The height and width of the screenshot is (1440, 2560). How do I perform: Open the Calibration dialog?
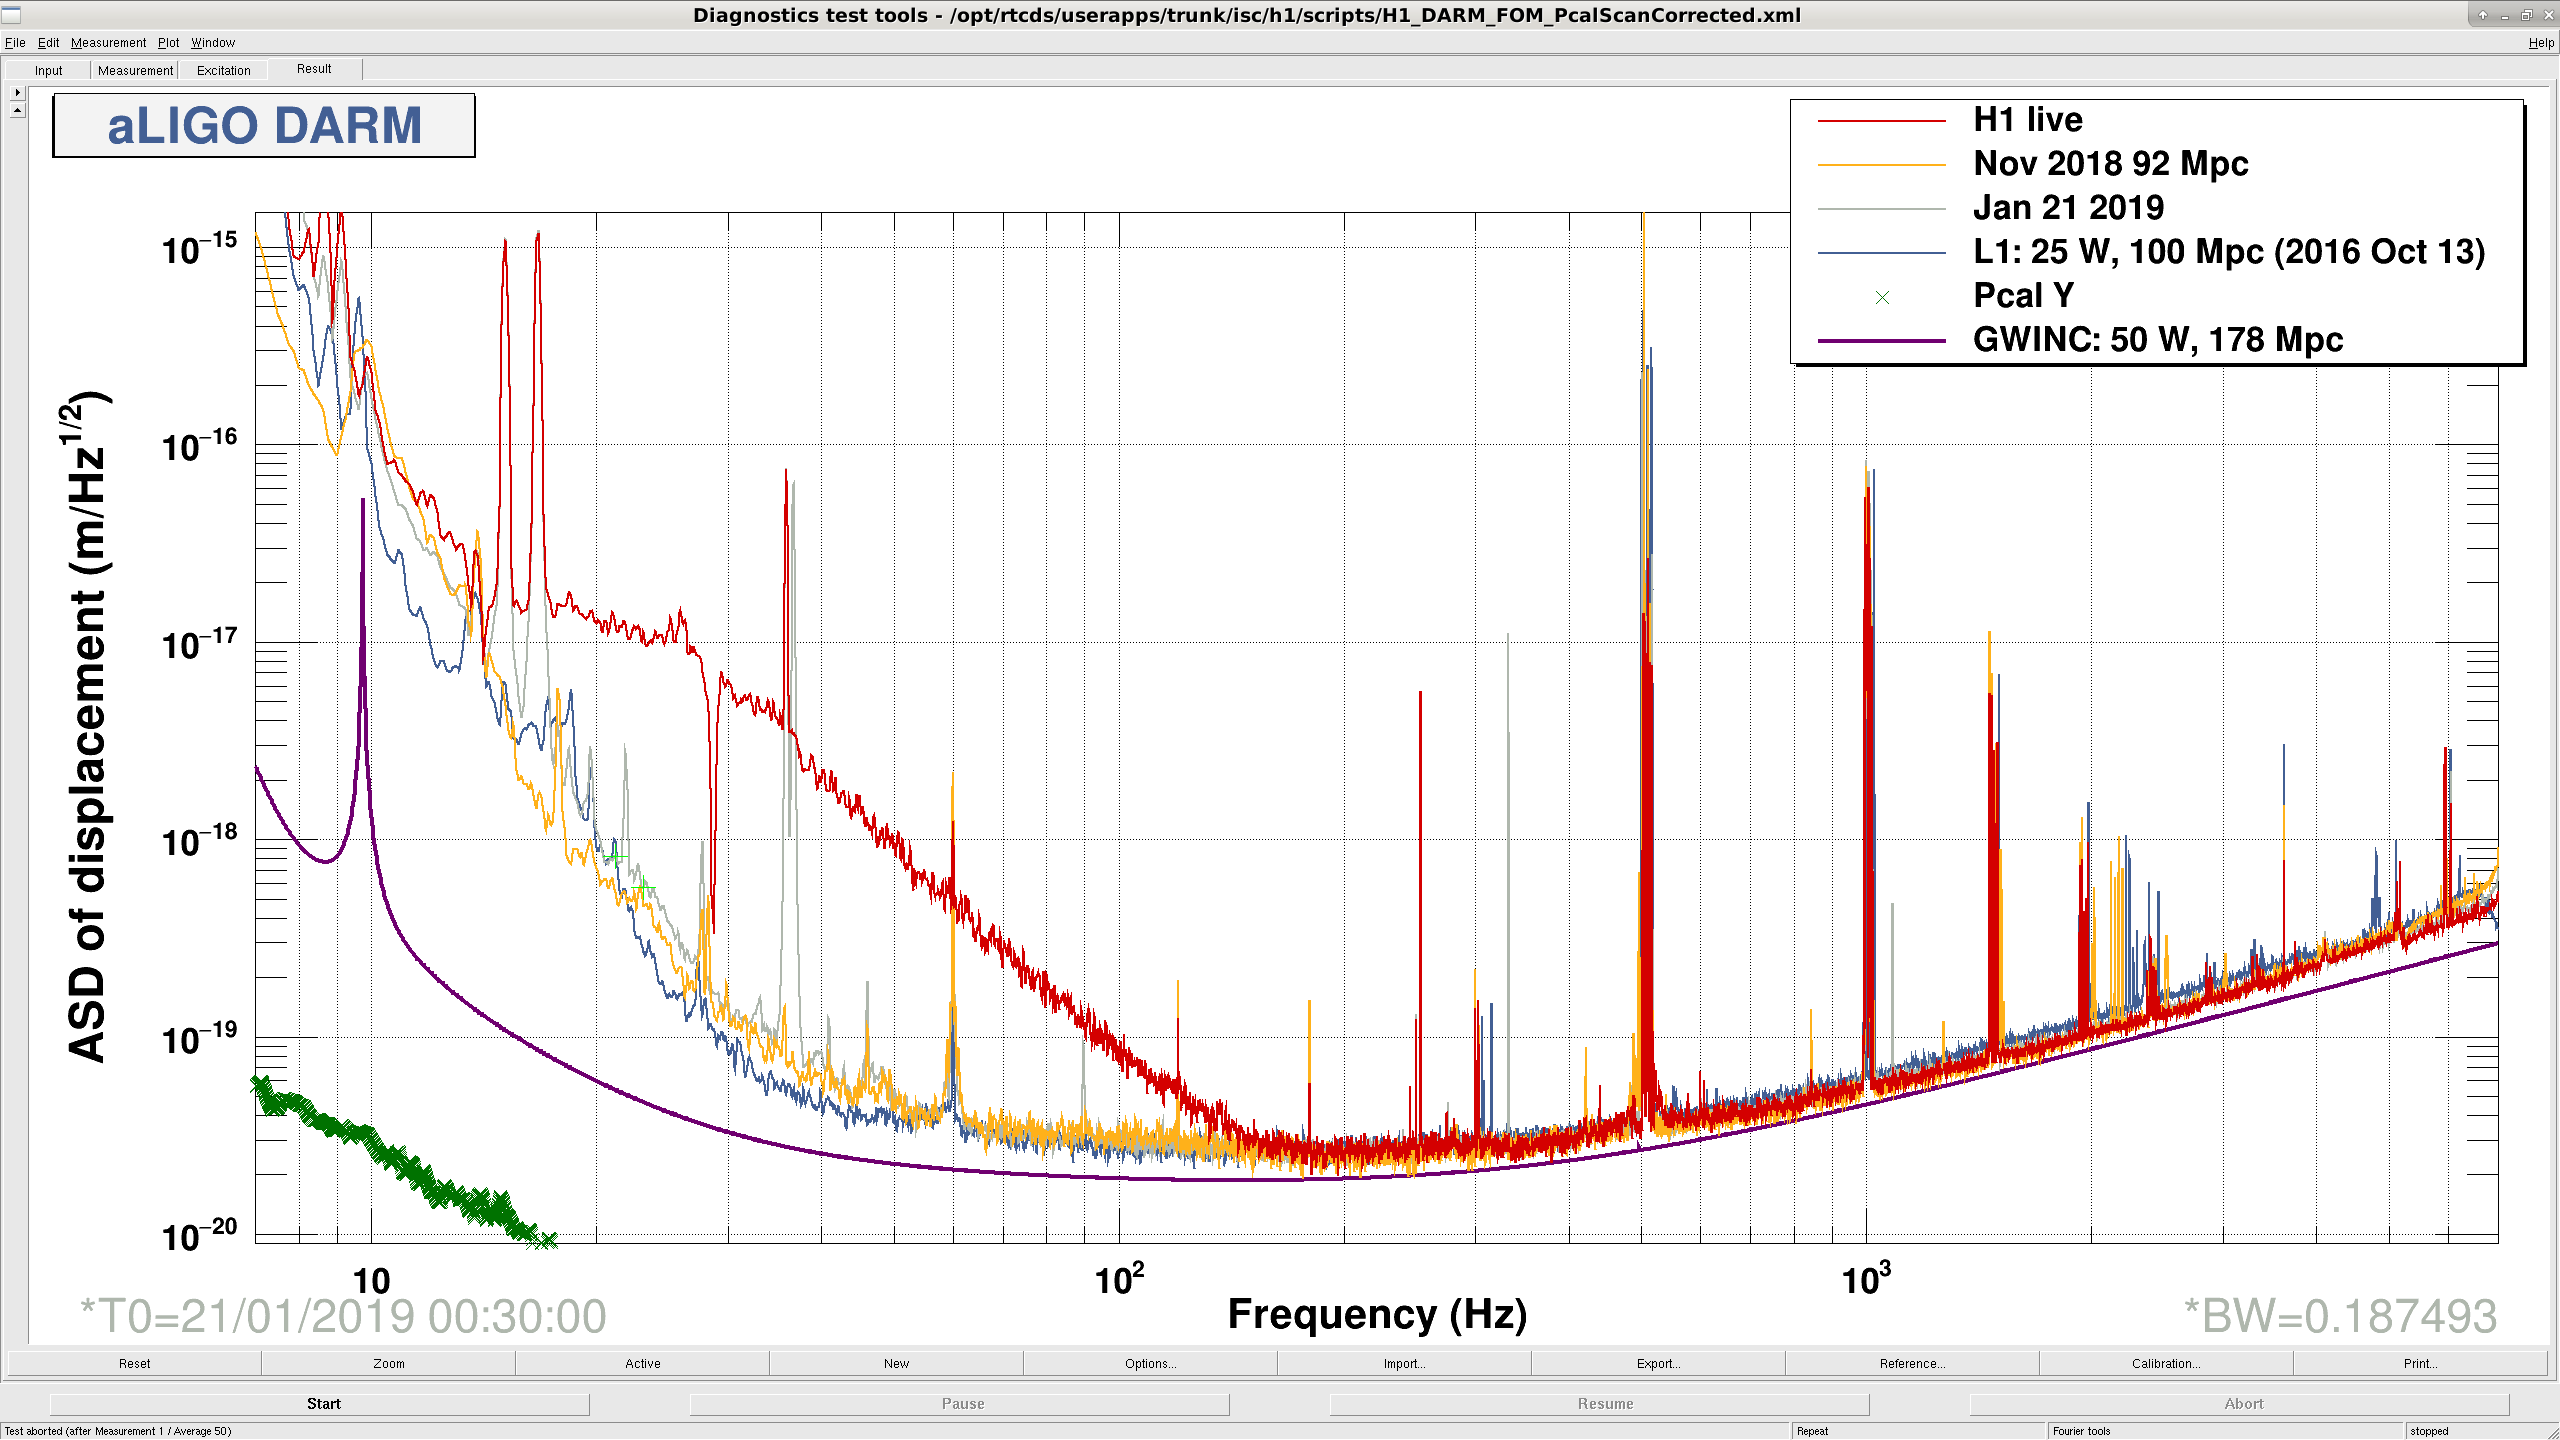[2166, 1363]
